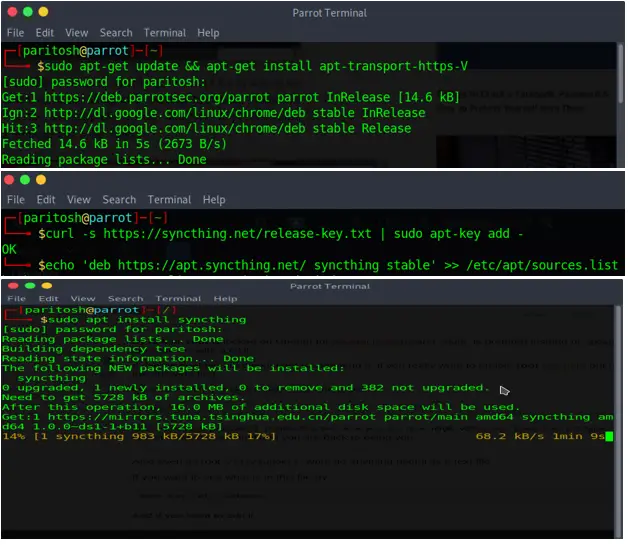Click '0 upgraded, 1 newly installed' line
Screen dimensions: 630x545
point(245,387)
